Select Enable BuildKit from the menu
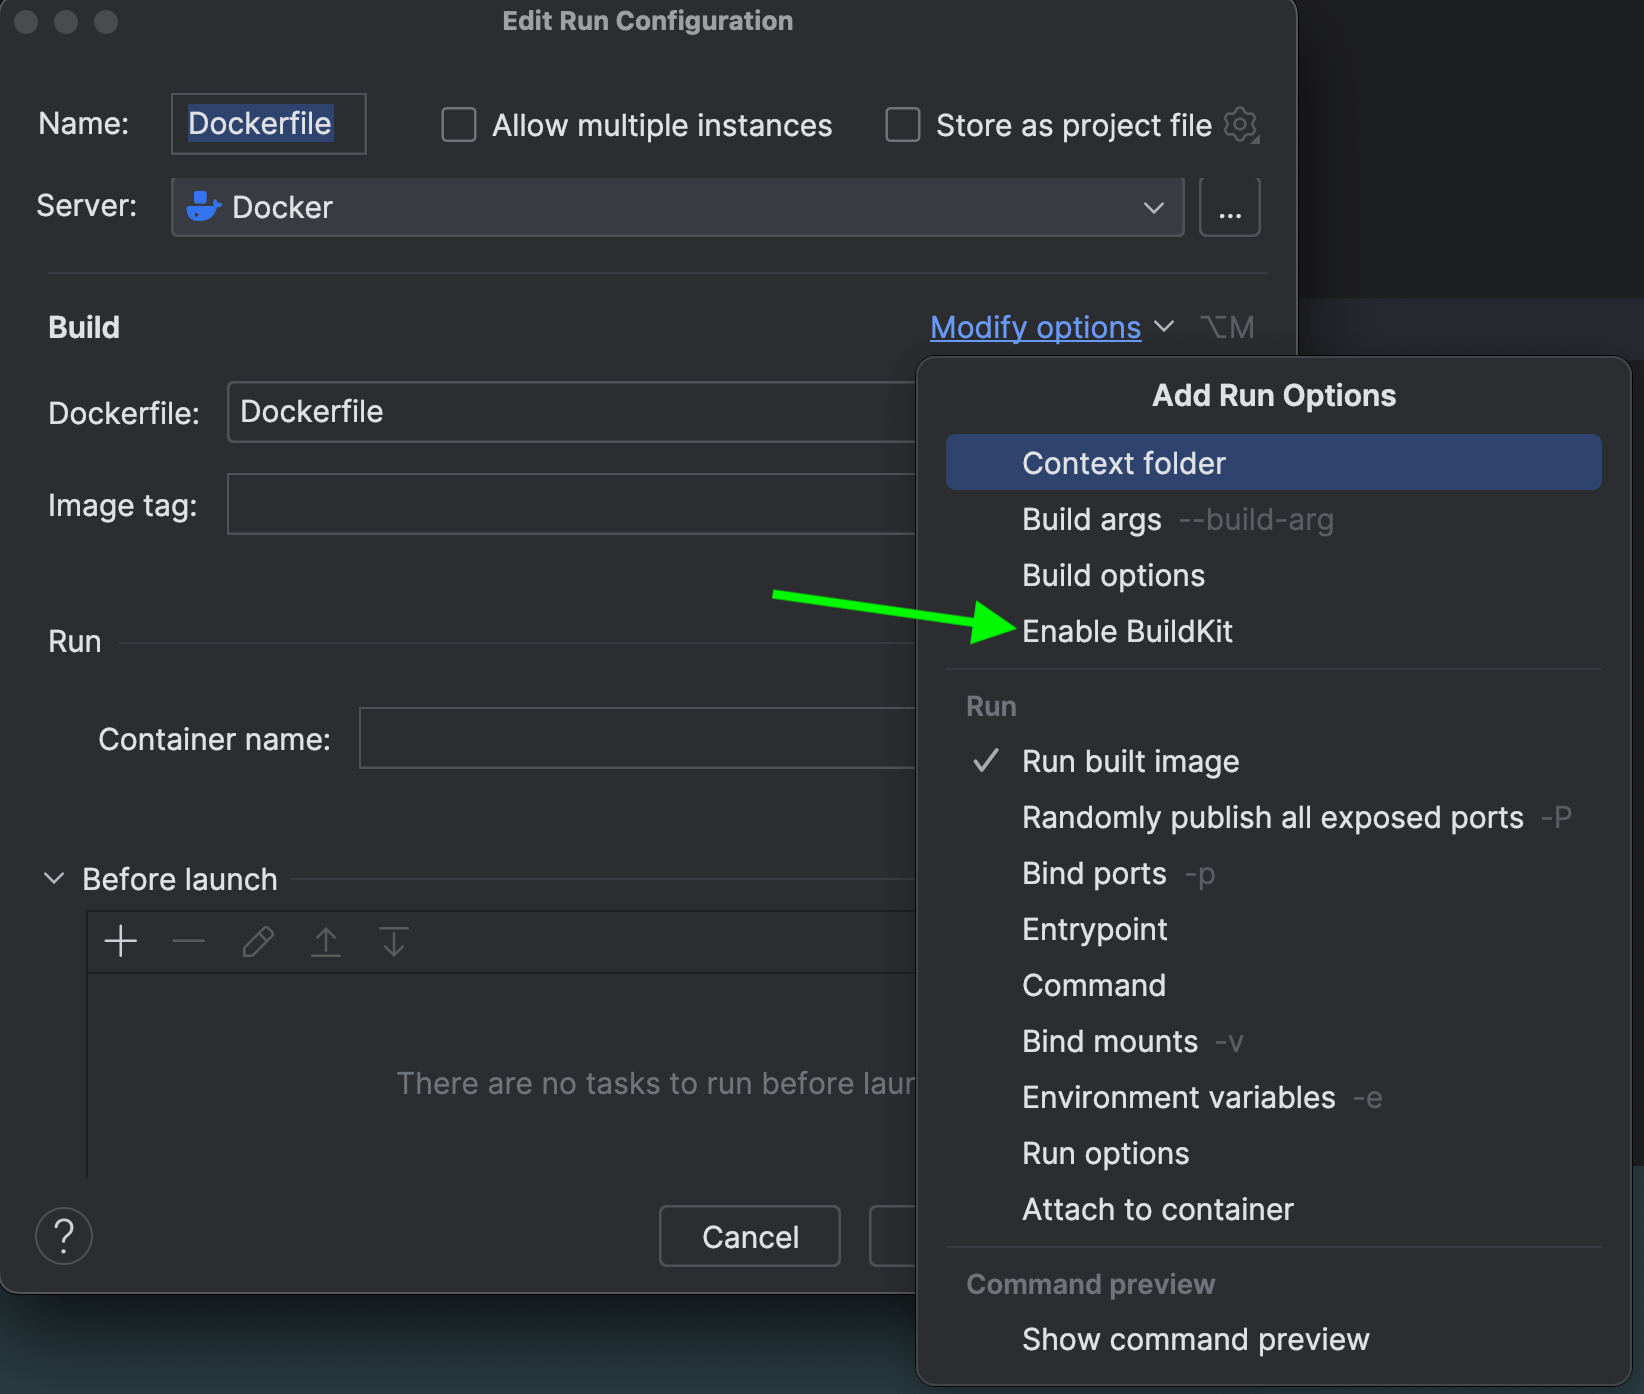Image resolution: width=1644 pixels, height=1394 pixels. click(x=1127, y=632)
